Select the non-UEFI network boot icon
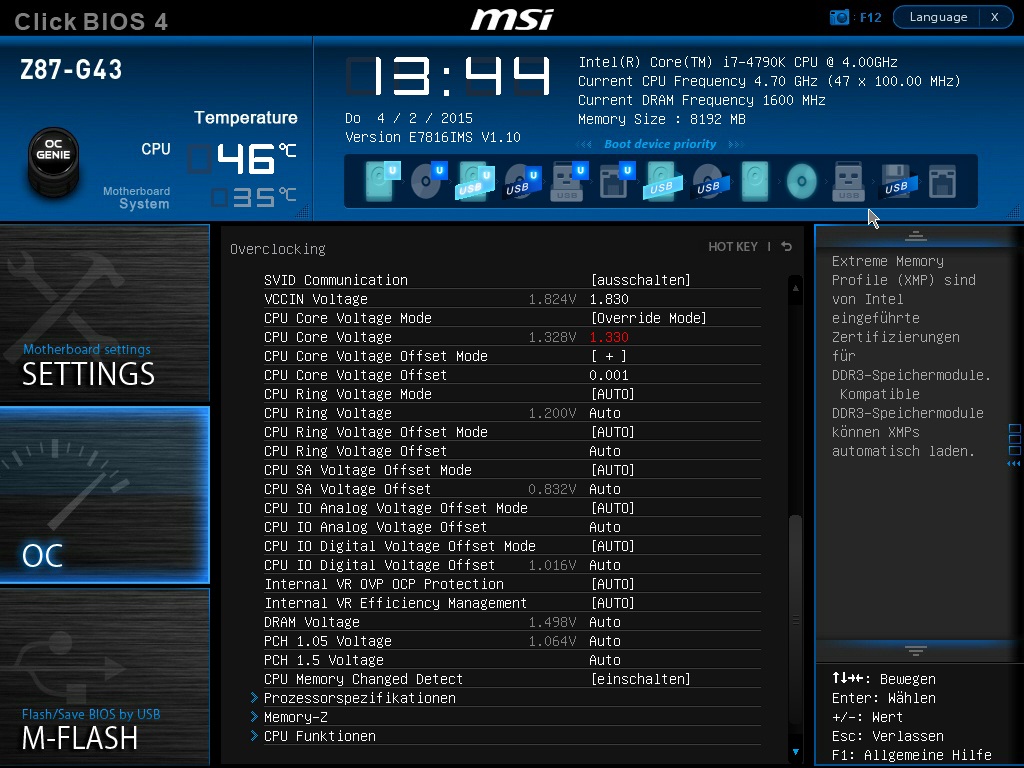 (x=942, y=182)
